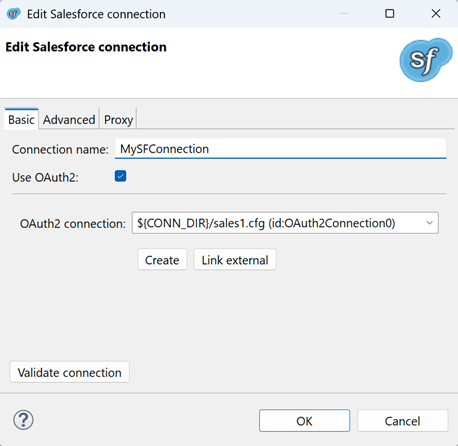
Task: Click the help question mark icon
Action: pos(23,420)
